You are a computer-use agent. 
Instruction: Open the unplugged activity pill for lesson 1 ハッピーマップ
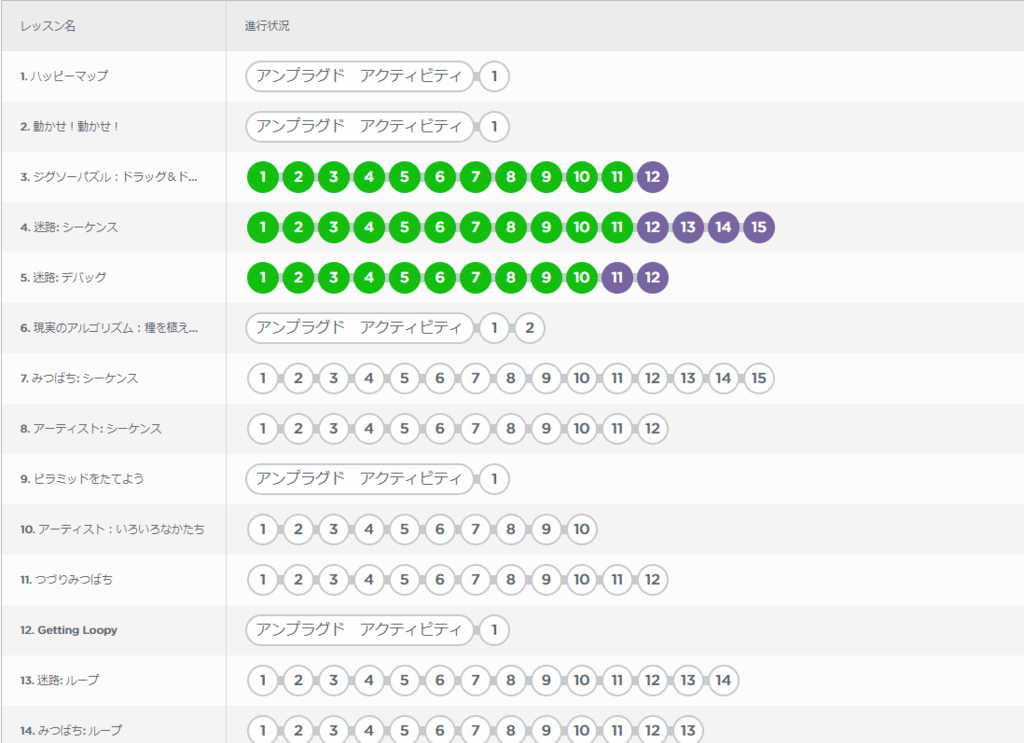coord(359,76)
